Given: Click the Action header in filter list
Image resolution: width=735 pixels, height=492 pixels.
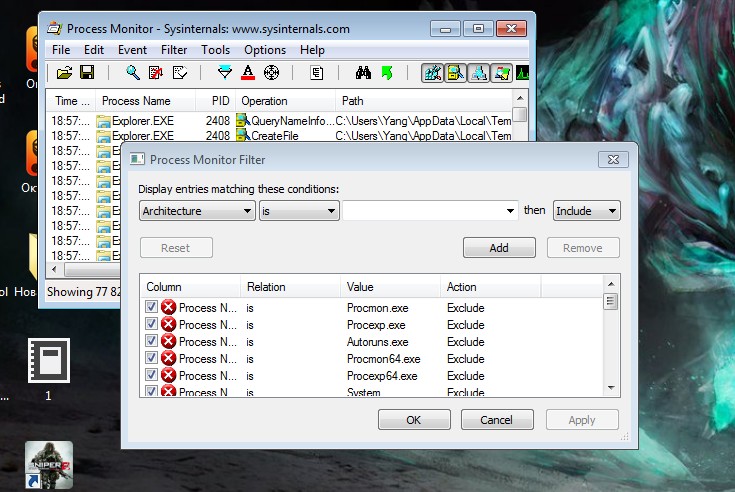Looking at the screenshot, I should click(491, 287).
